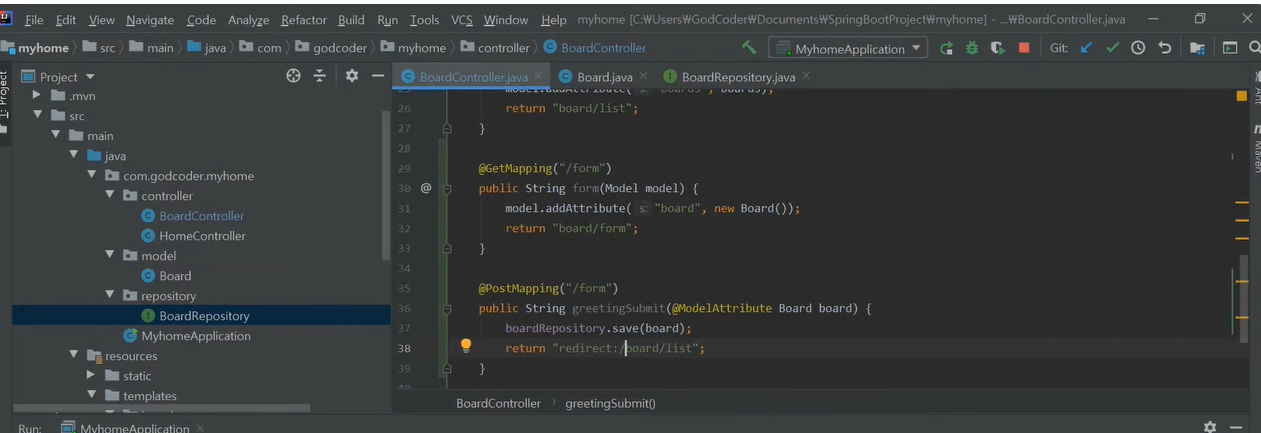Click the Debug bug icon

972,48
